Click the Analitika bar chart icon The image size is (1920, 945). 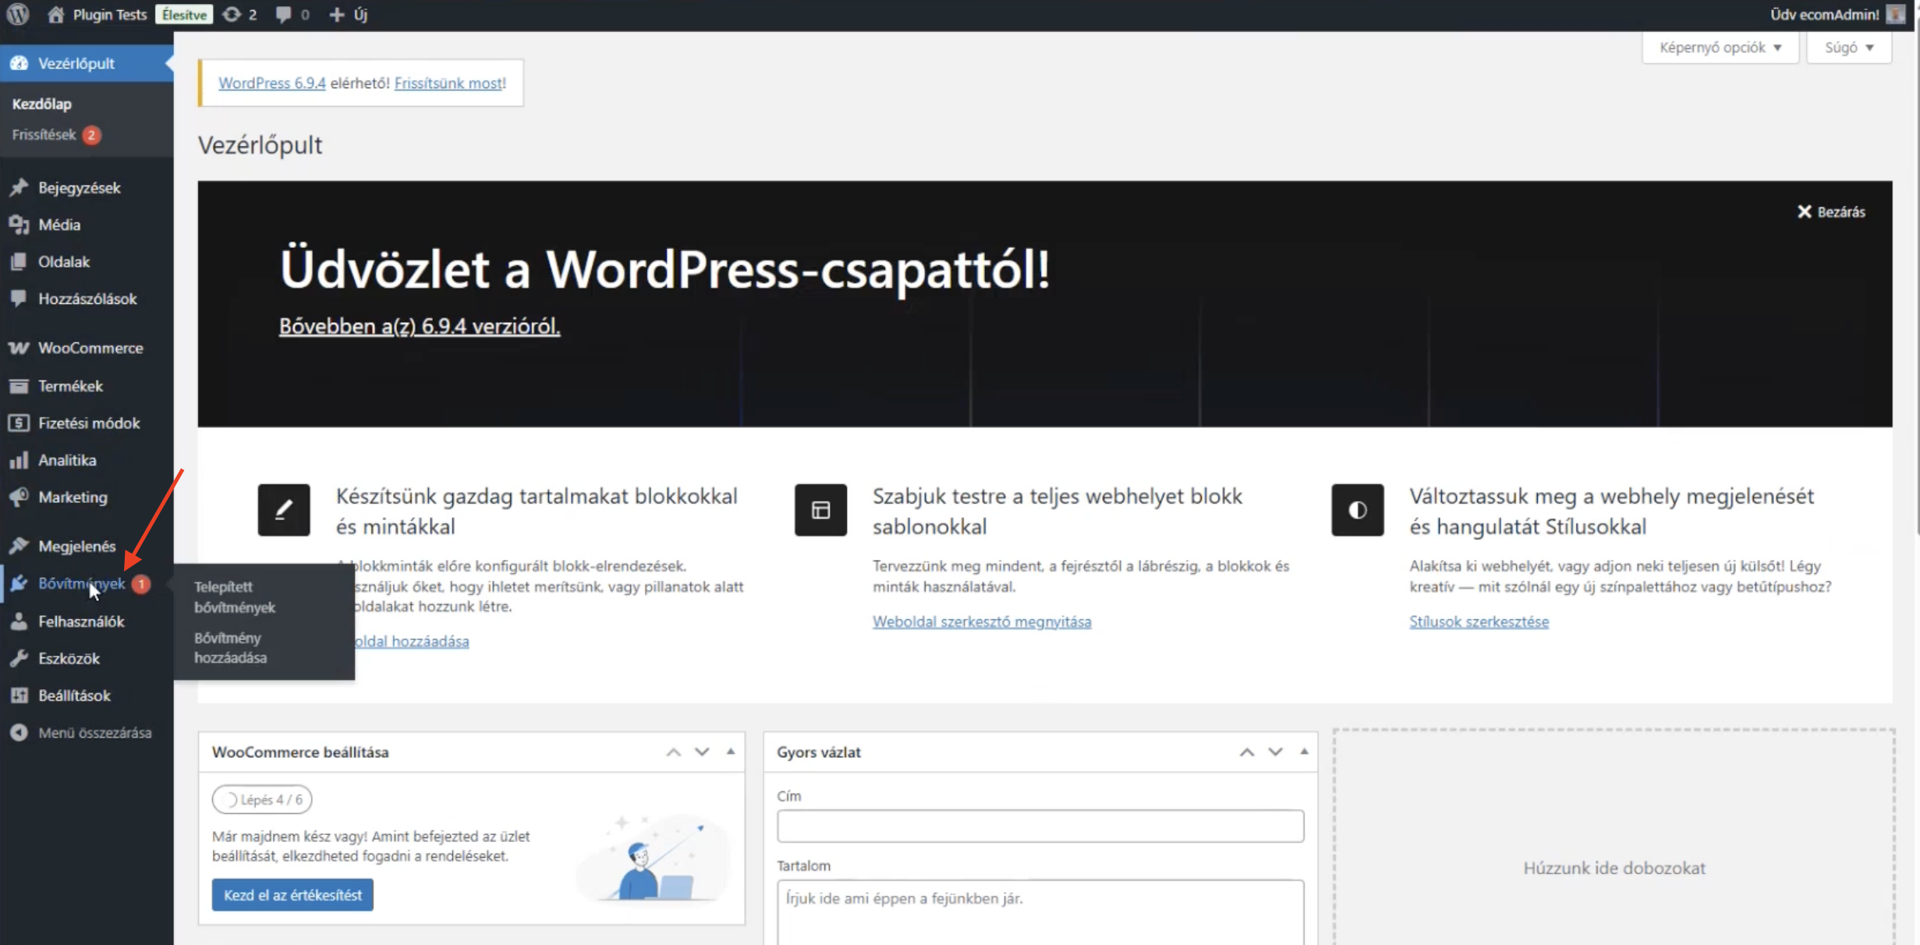point(19,460)
